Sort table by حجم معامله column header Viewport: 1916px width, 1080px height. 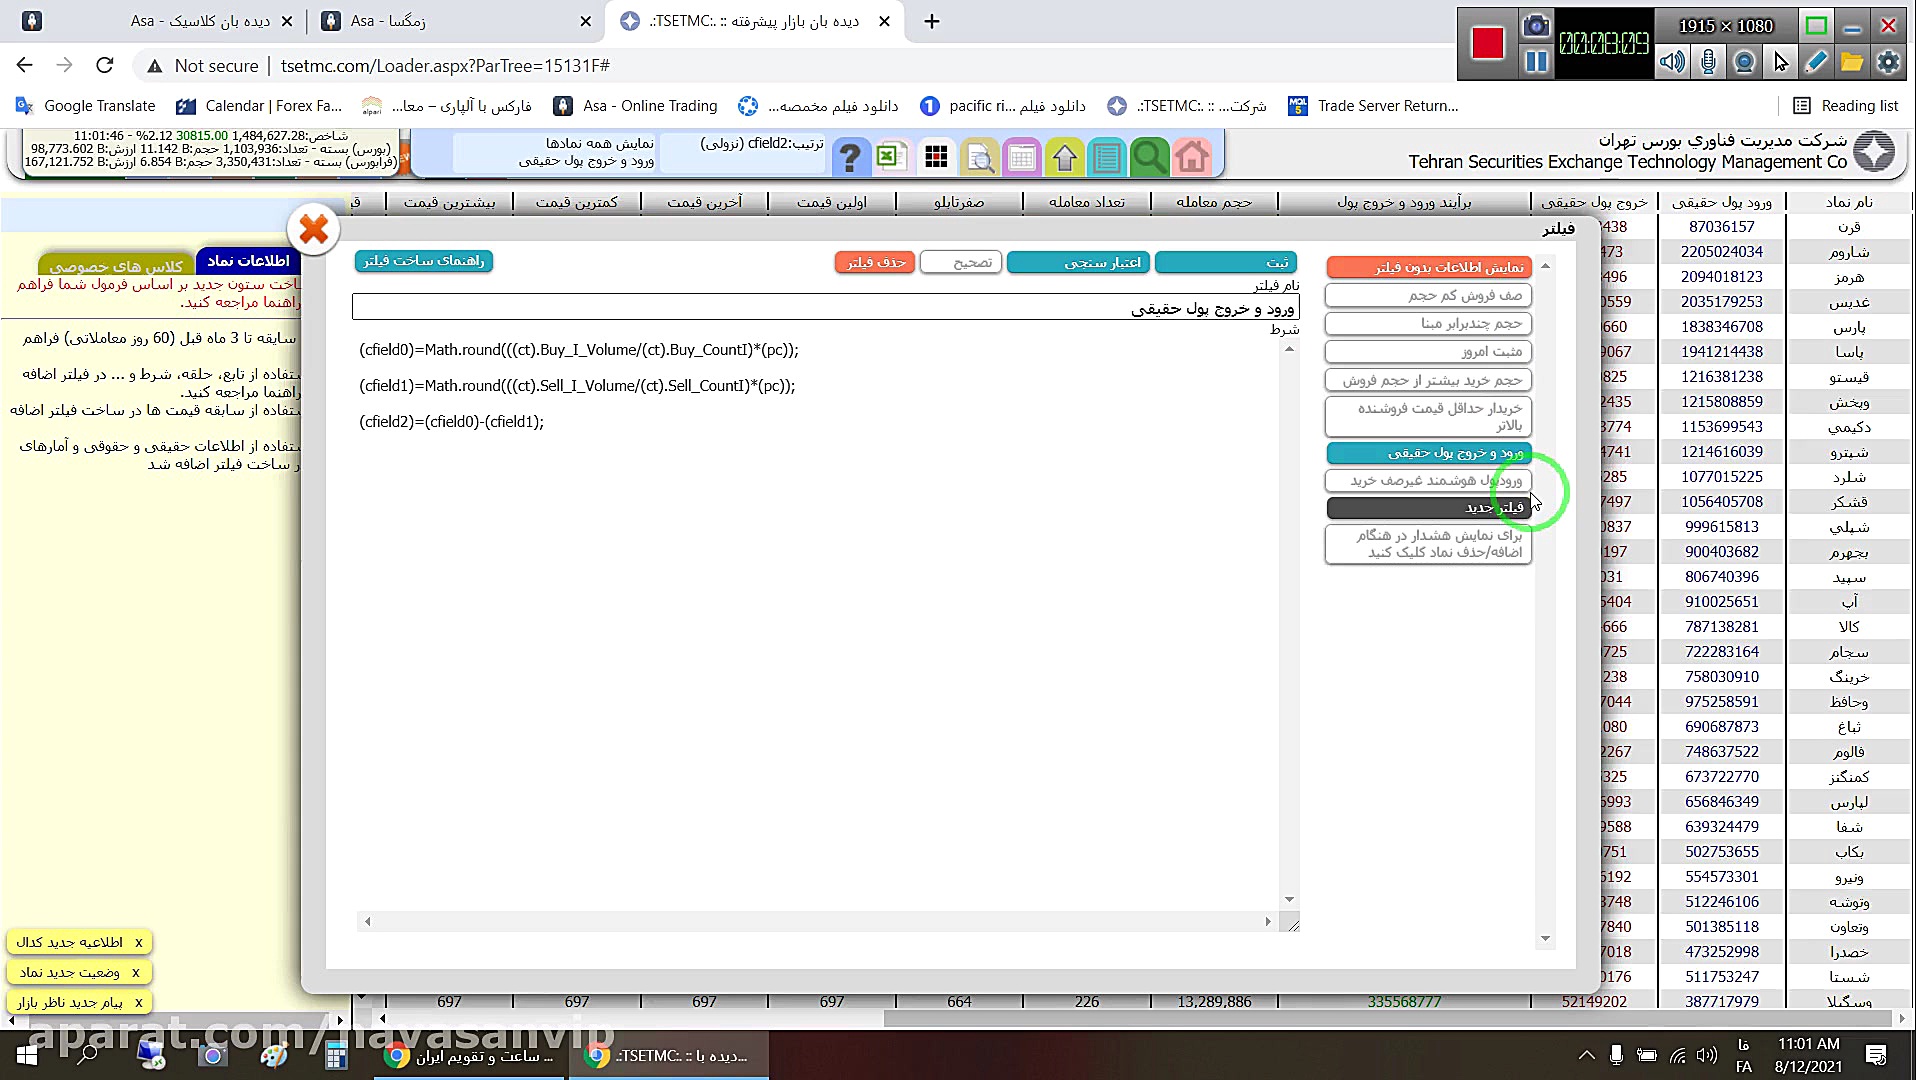click(x=1214, y=202)
